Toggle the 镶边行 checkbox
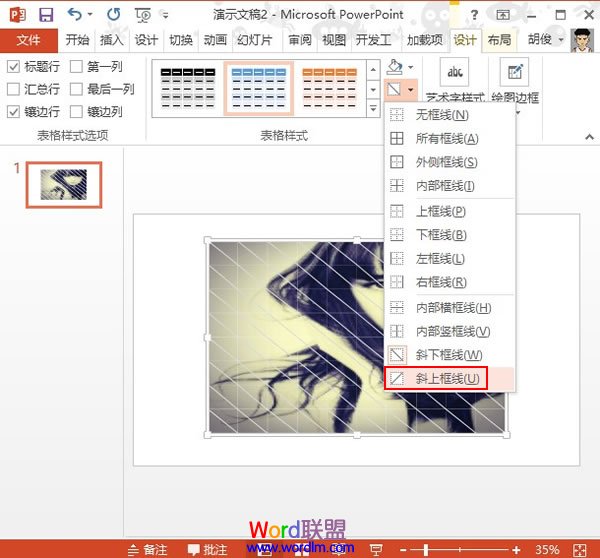This screenshot has width=600, height=558. tap(13, 112)
